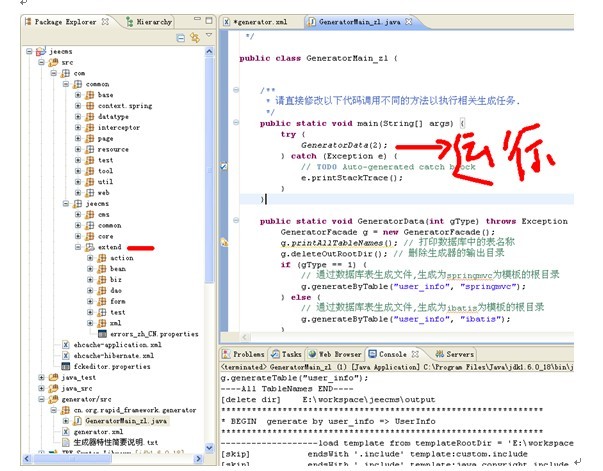
Task: Select the Console tab
Action: (x=388, y=354)
